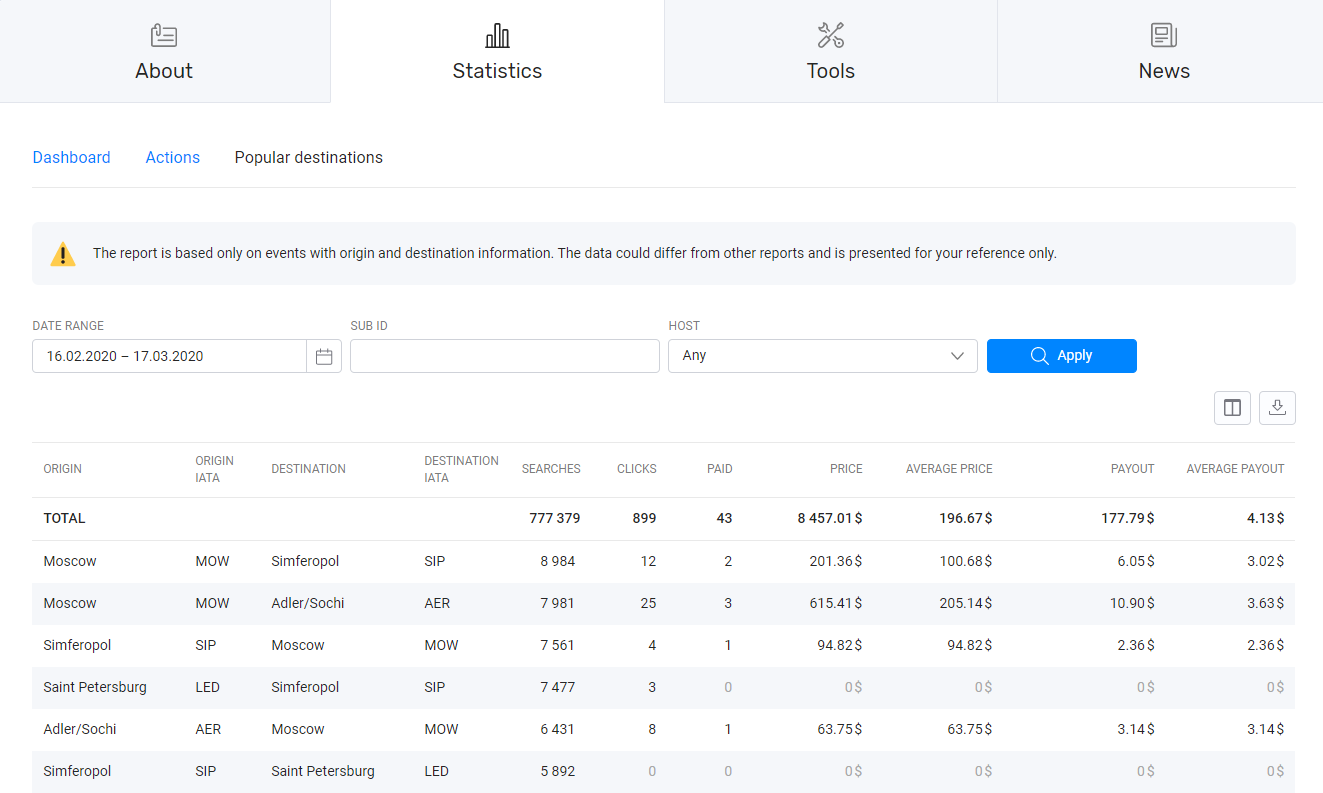This screenshot has width=1323, height=793.
Task: Click the Average Price column header
Action: (x=949, y=469)
